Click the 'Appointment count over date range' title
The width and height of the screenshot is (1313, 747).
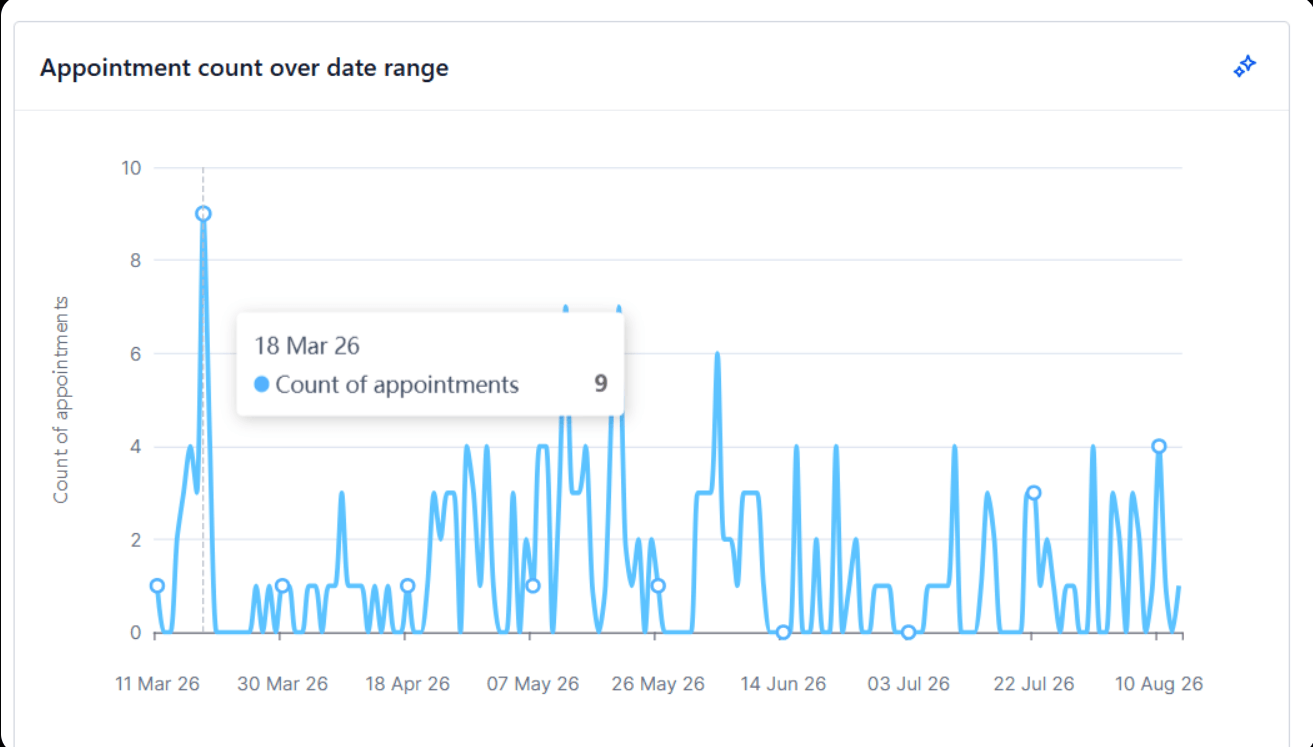[x=244, y=68]
